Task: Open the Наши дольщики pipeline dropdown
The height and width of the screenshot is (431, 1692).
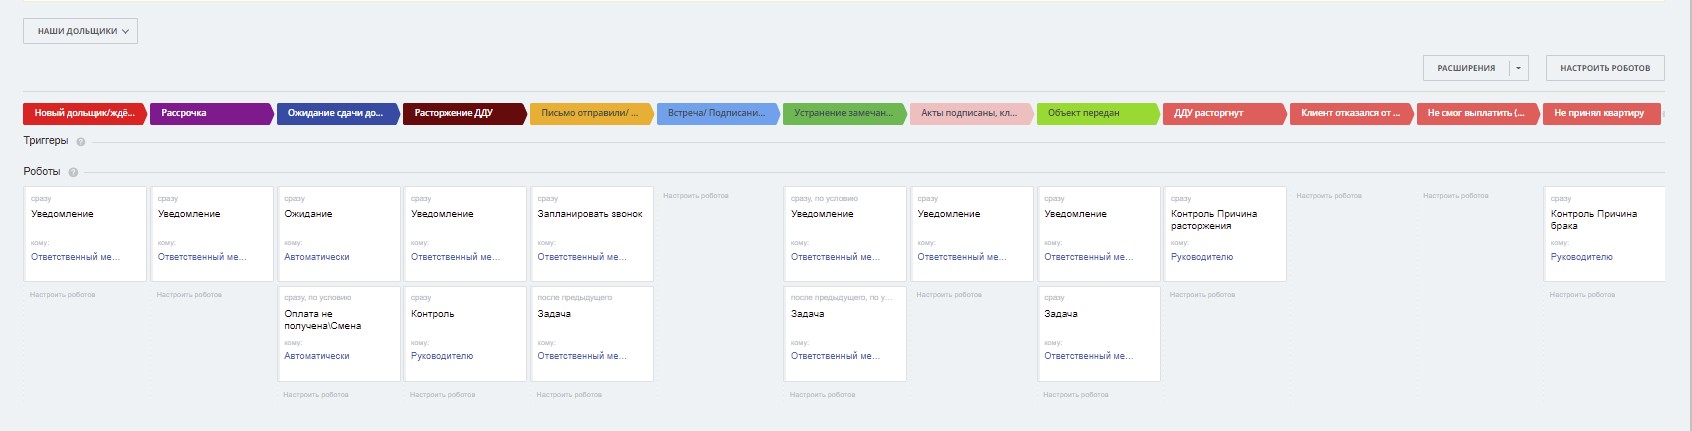Action: click(81, 31)
